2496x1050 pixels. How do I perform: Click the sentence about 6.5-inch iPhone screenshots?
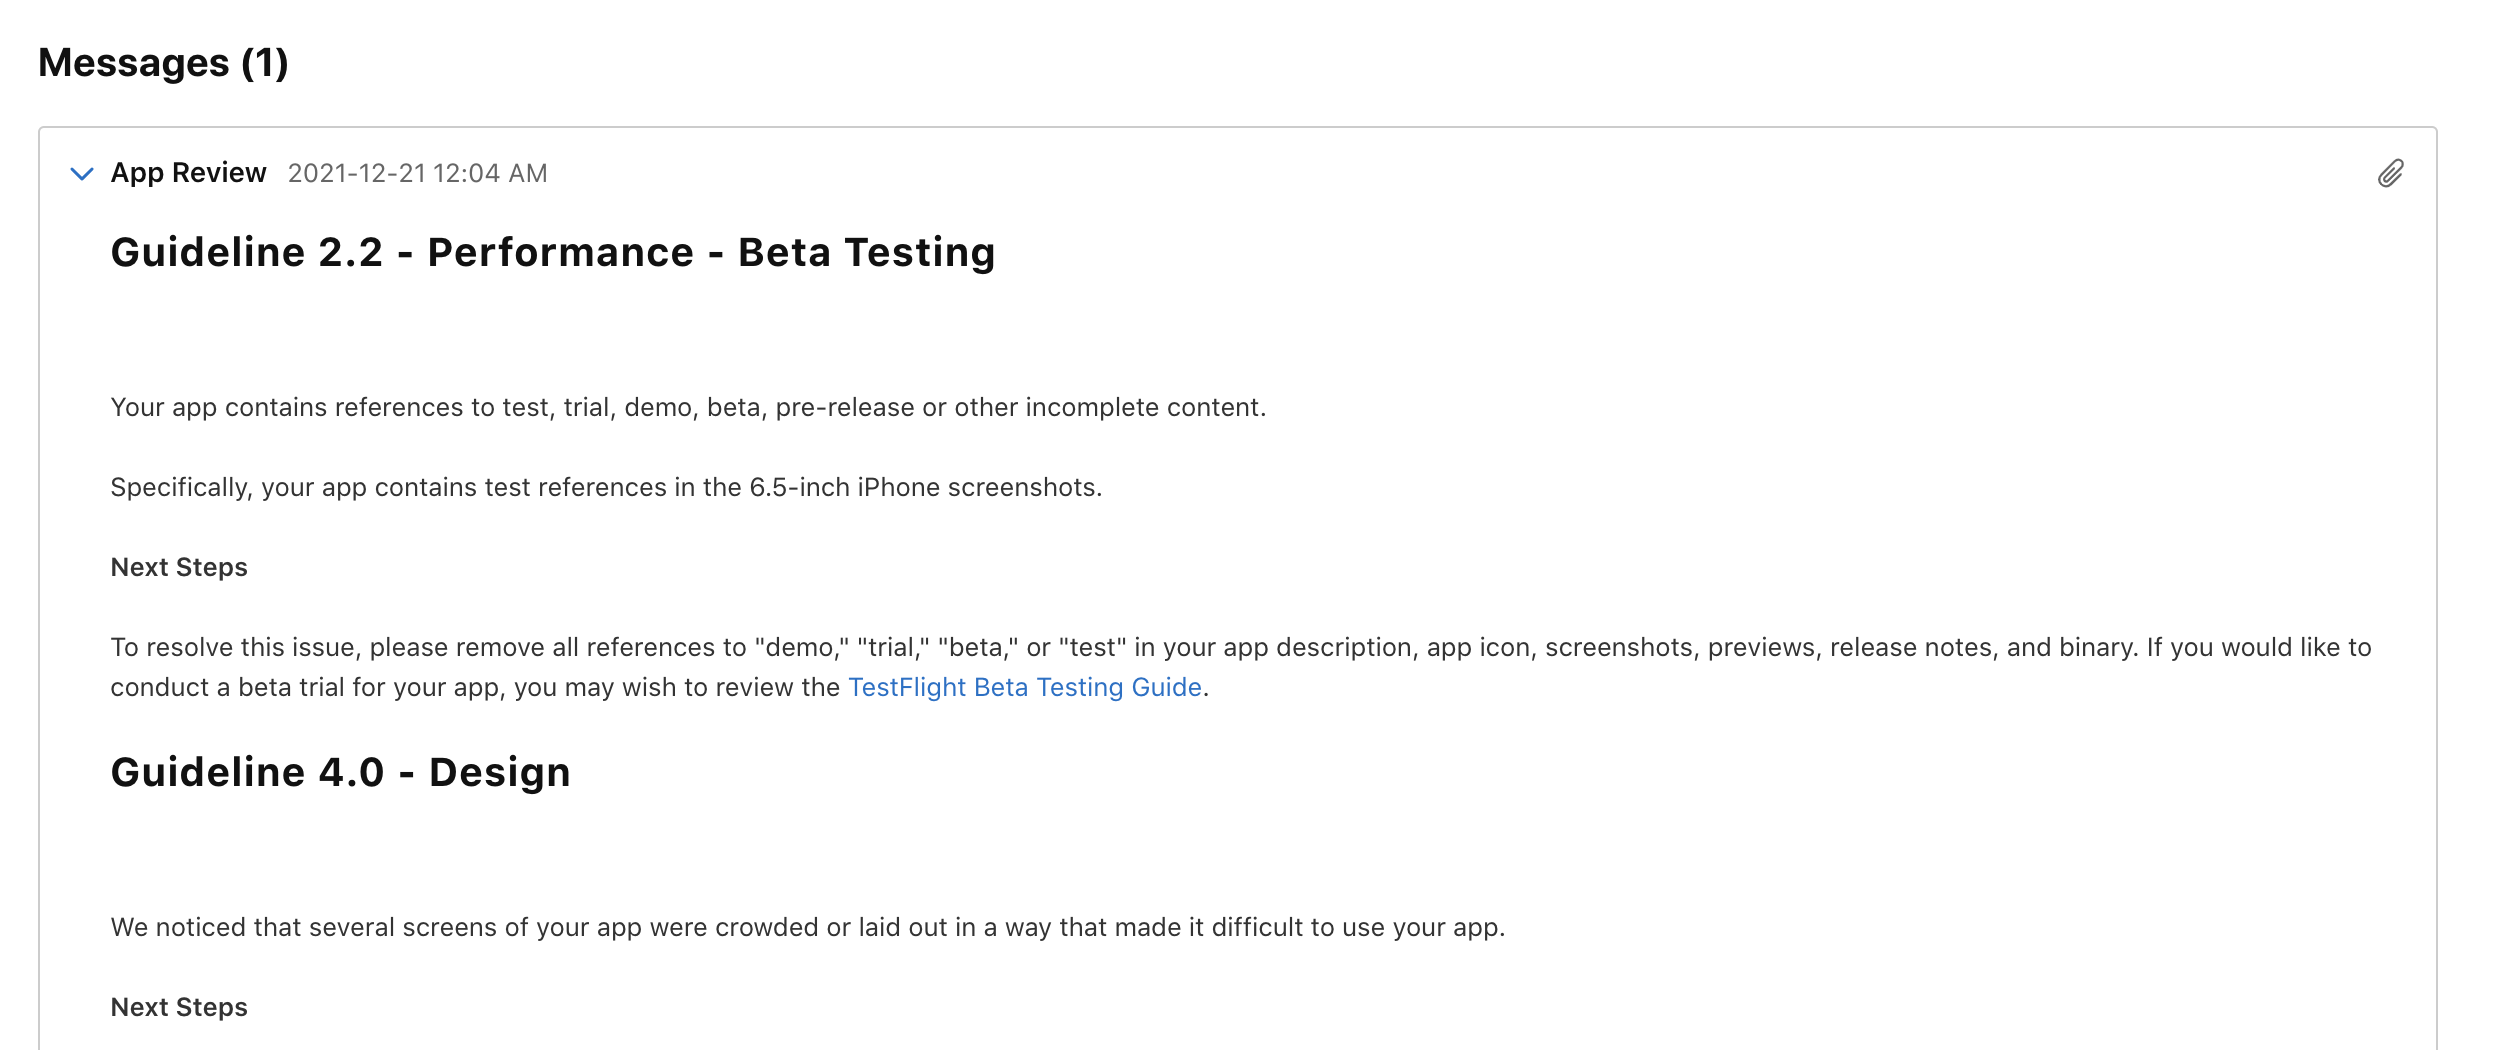[x=606, y=488]
